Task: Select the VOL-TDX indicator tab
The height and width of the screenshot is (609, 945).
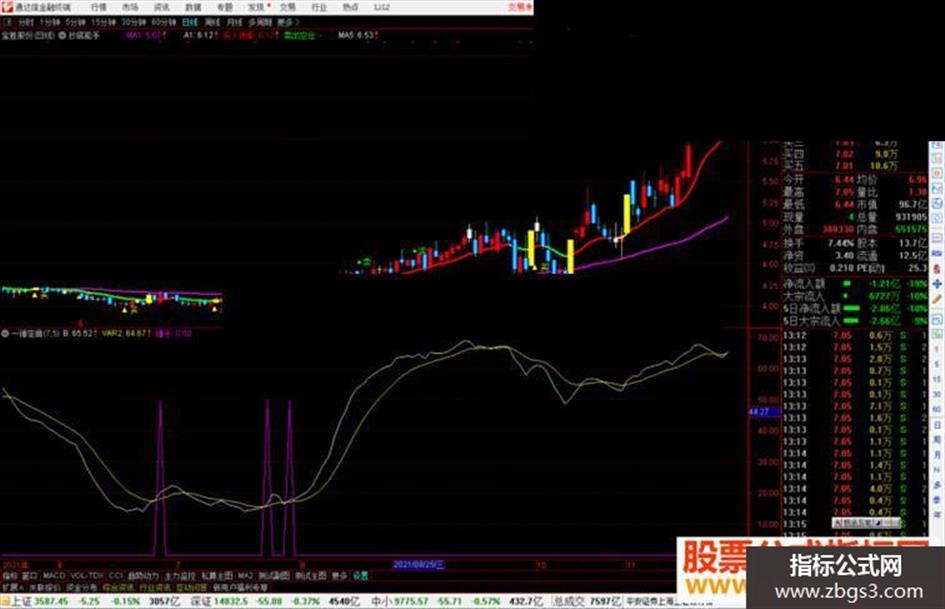Action: (x=87, y=576)
